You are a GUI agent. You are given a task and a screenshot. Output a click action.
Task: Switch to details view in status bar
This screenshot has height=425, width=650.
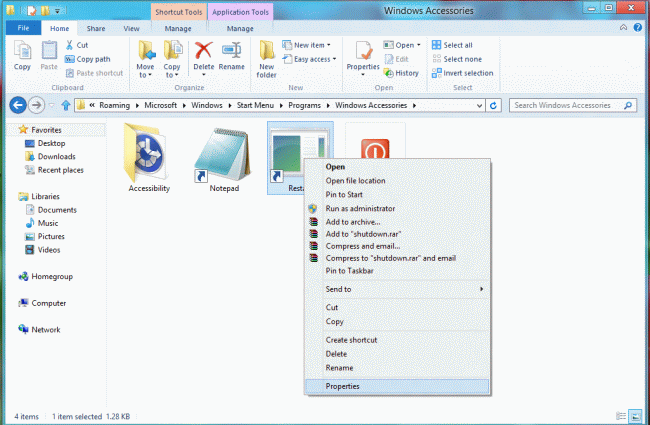tap(621, 416)
